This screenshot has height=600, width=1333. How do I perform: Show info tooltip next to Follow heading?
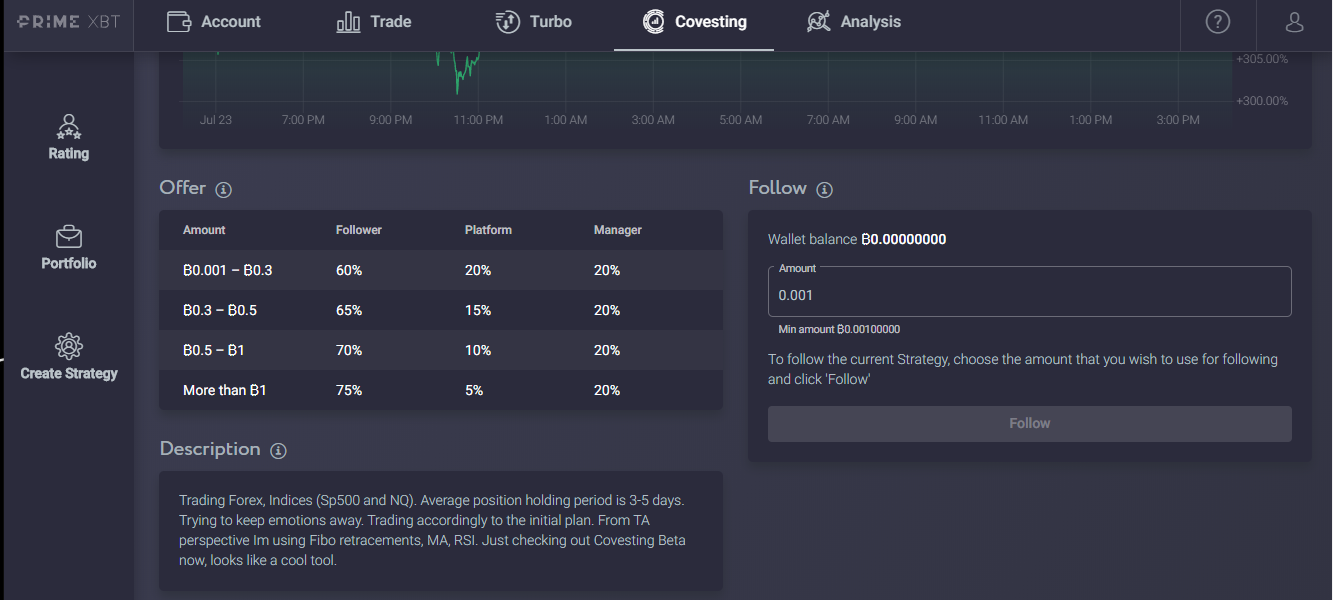824,189
